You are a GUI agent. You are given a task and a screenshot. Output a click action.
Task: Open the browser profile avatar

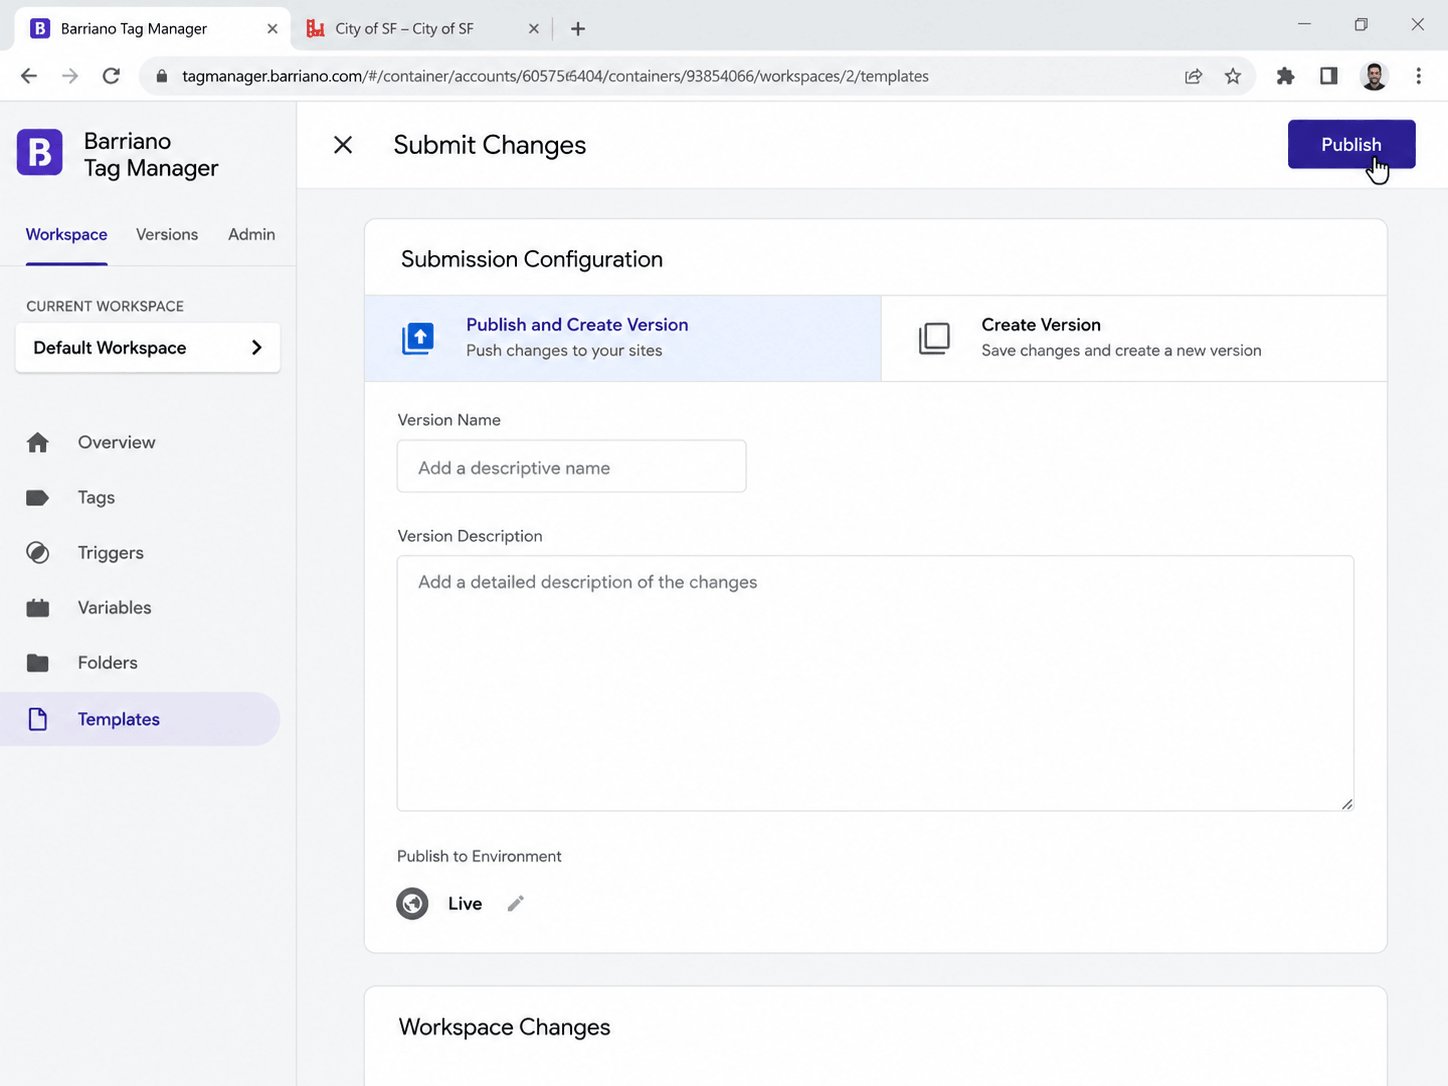1375,76
